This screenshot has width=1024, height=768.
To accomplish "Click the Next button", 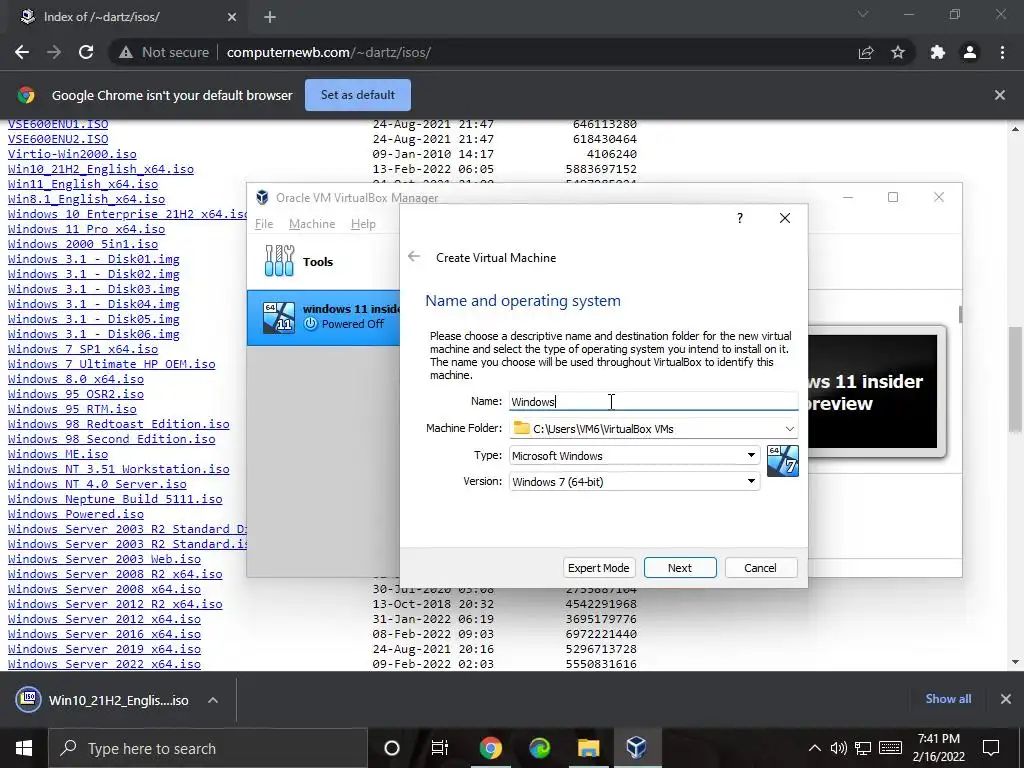I will click(680, 568).
